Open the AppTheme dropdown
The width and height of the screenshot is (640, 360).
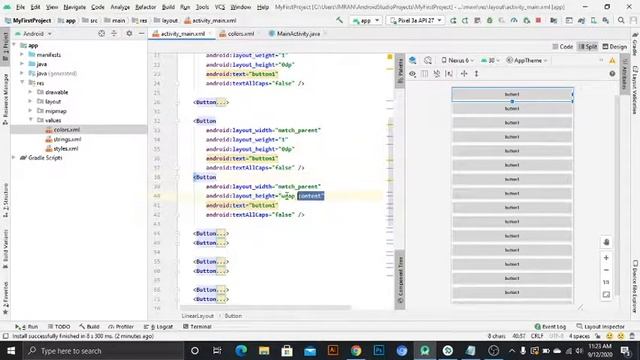click(x=527, y=60)
